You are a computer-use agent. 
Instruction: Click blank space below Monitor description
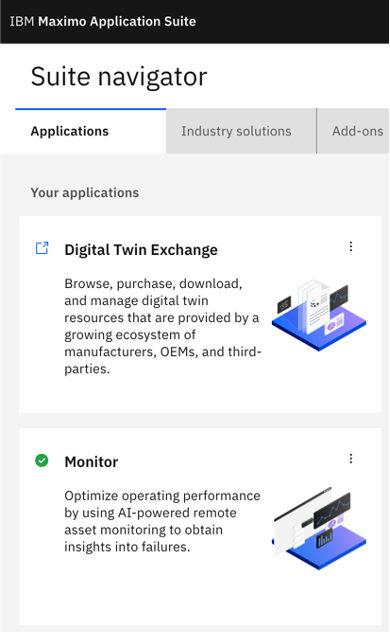pyautogui.click(x=161, y=588)
